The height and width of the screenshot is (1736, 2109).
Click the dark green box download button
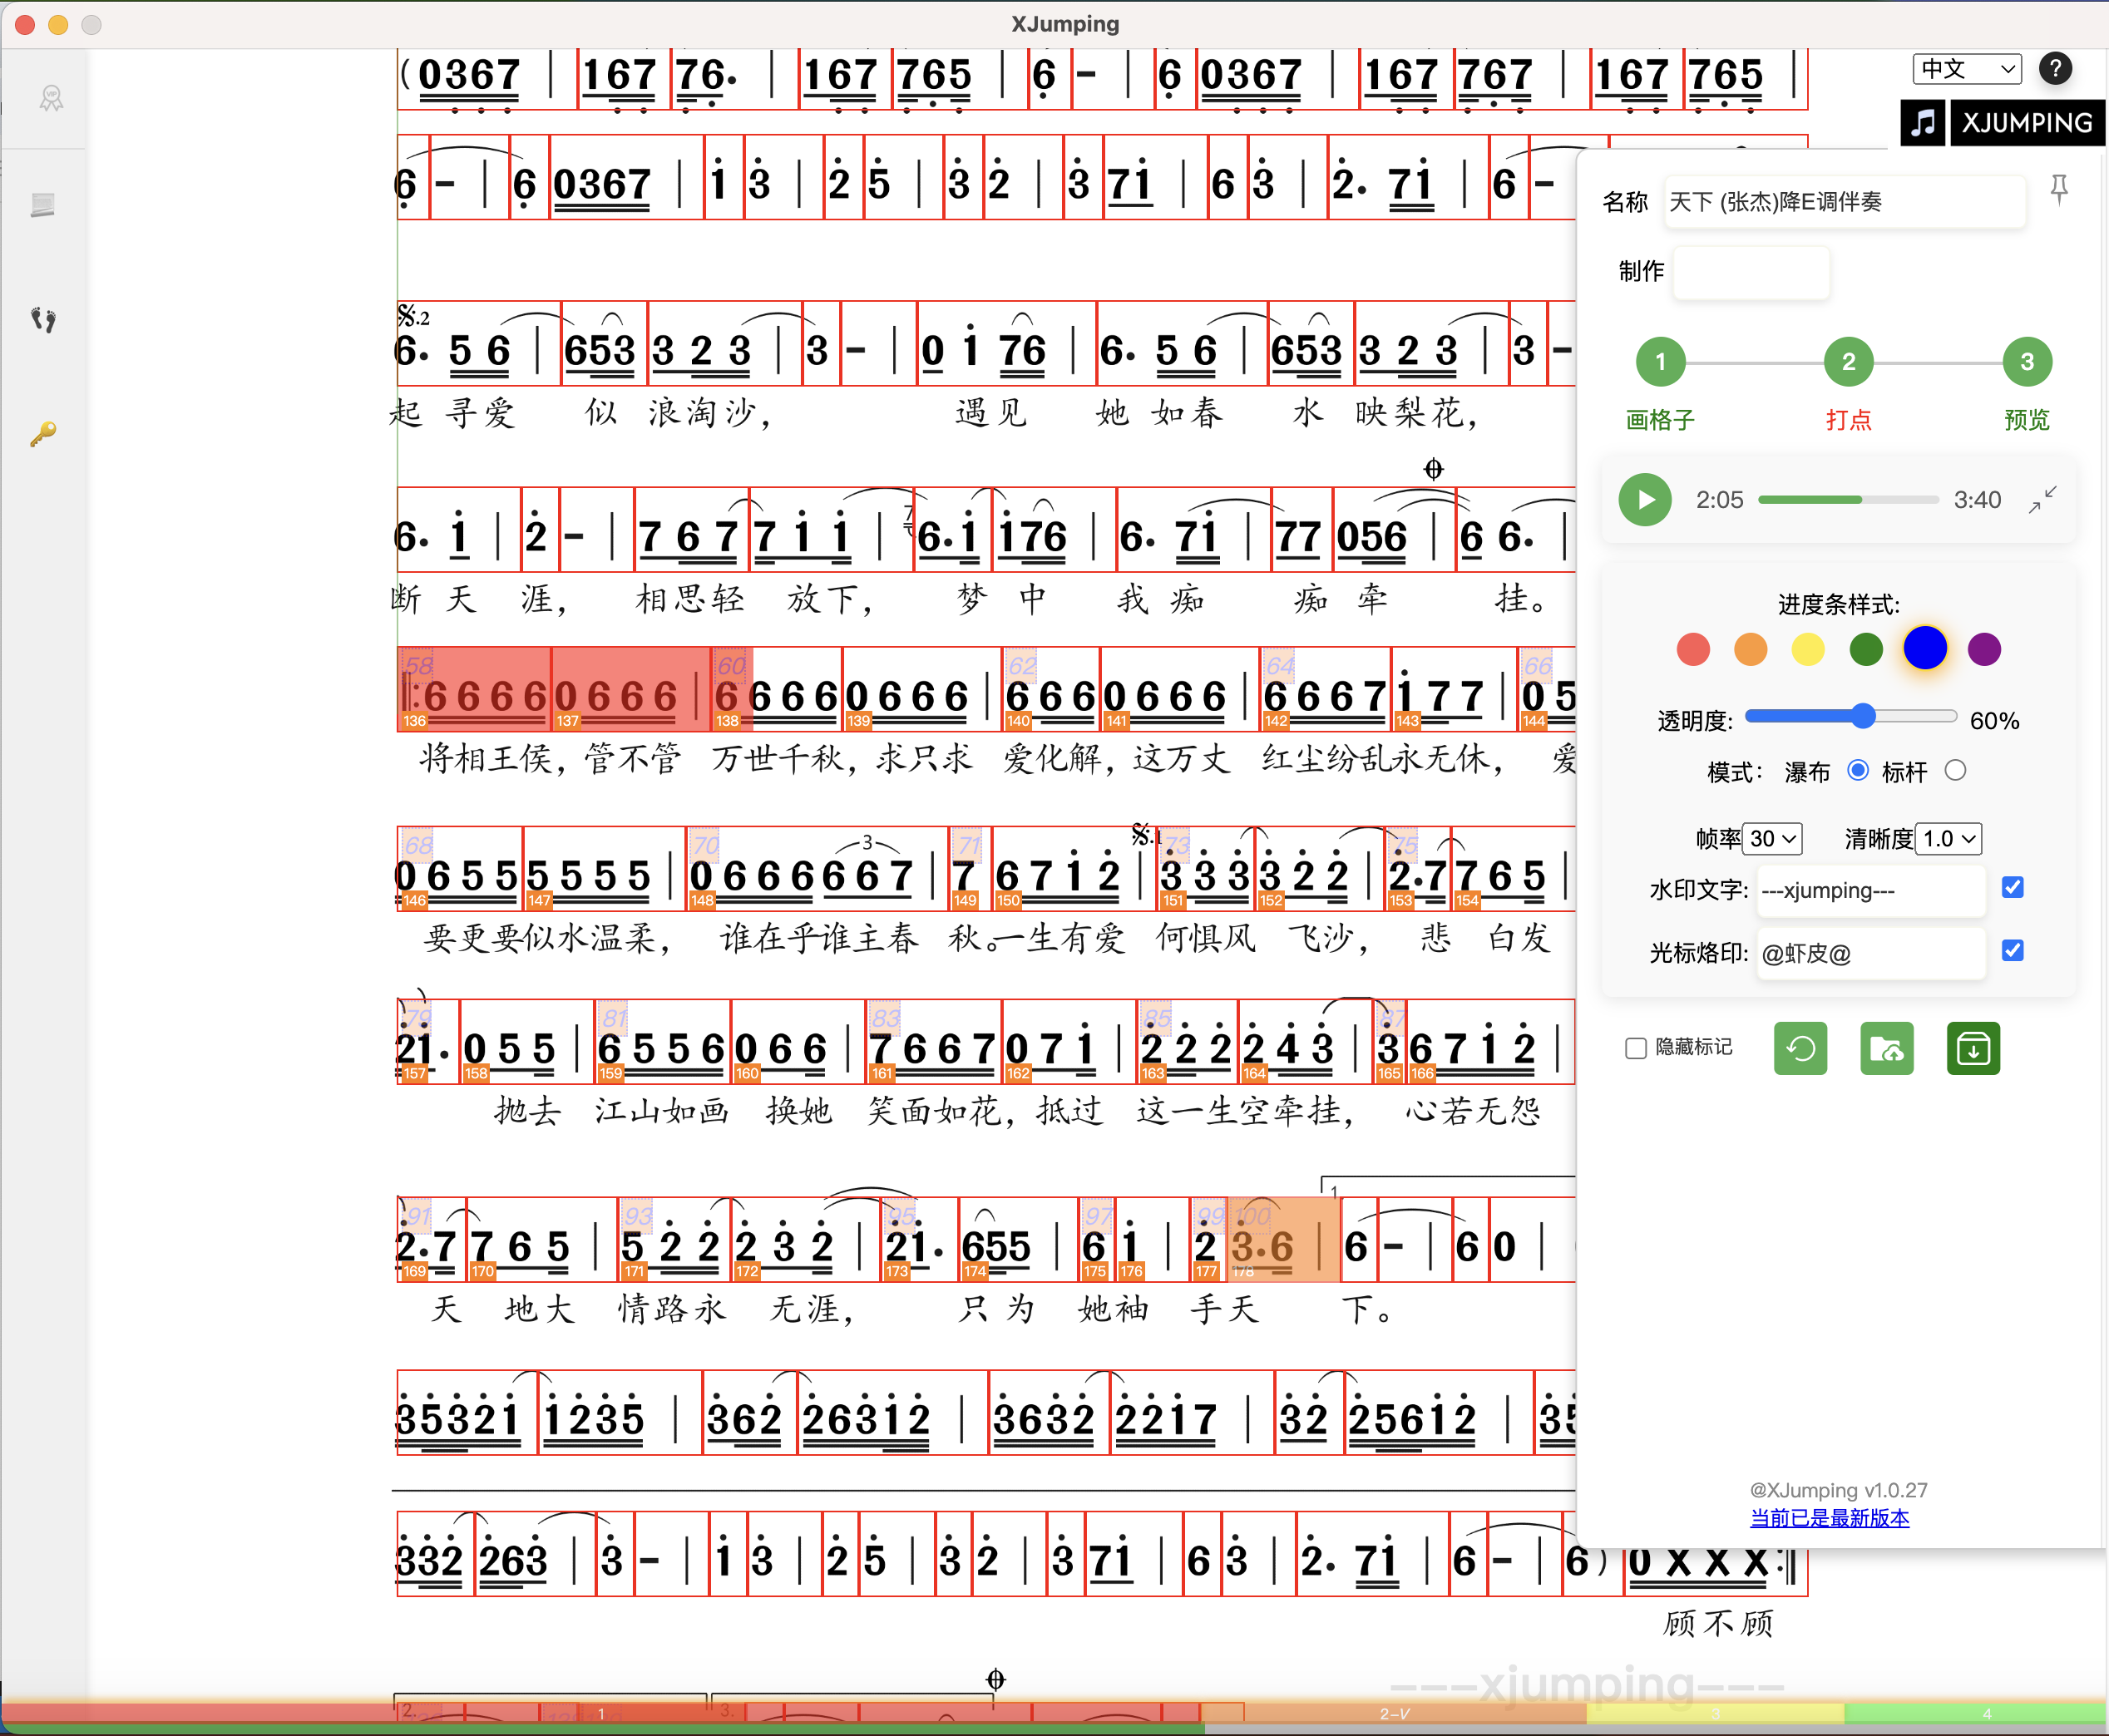1973,1048
